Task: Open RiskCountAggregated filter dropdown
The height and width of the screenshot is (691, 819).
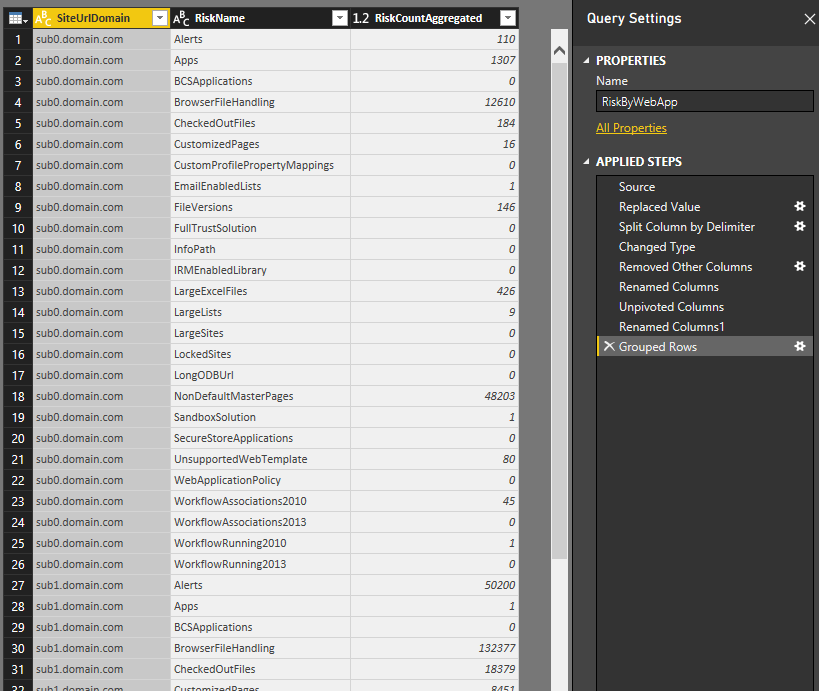Action: point(508,18)
